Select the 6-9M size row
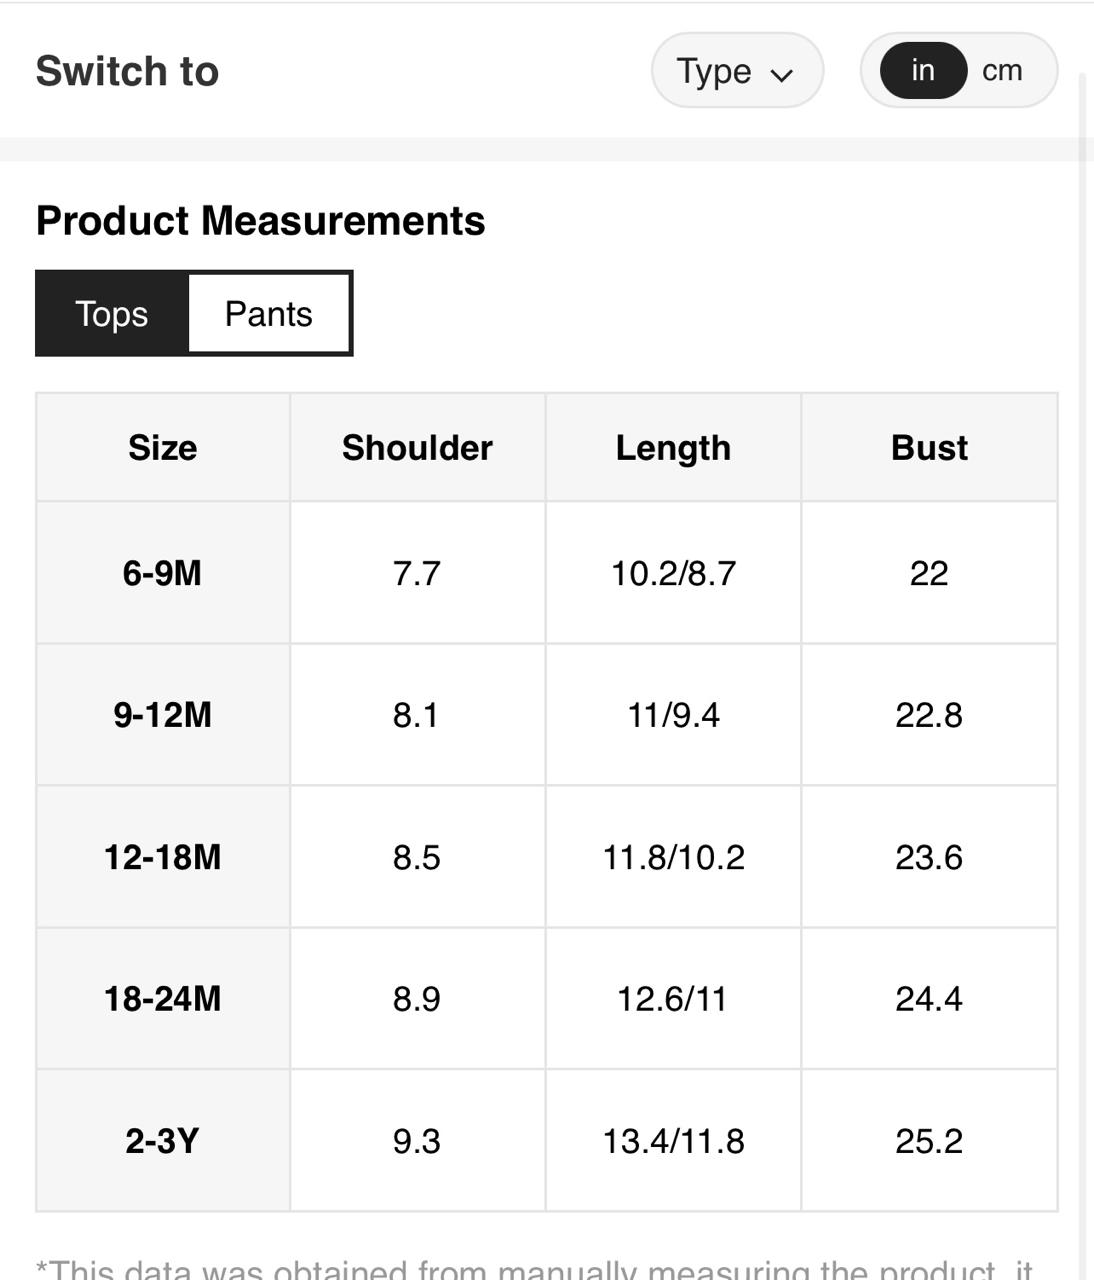 (163, 573)
